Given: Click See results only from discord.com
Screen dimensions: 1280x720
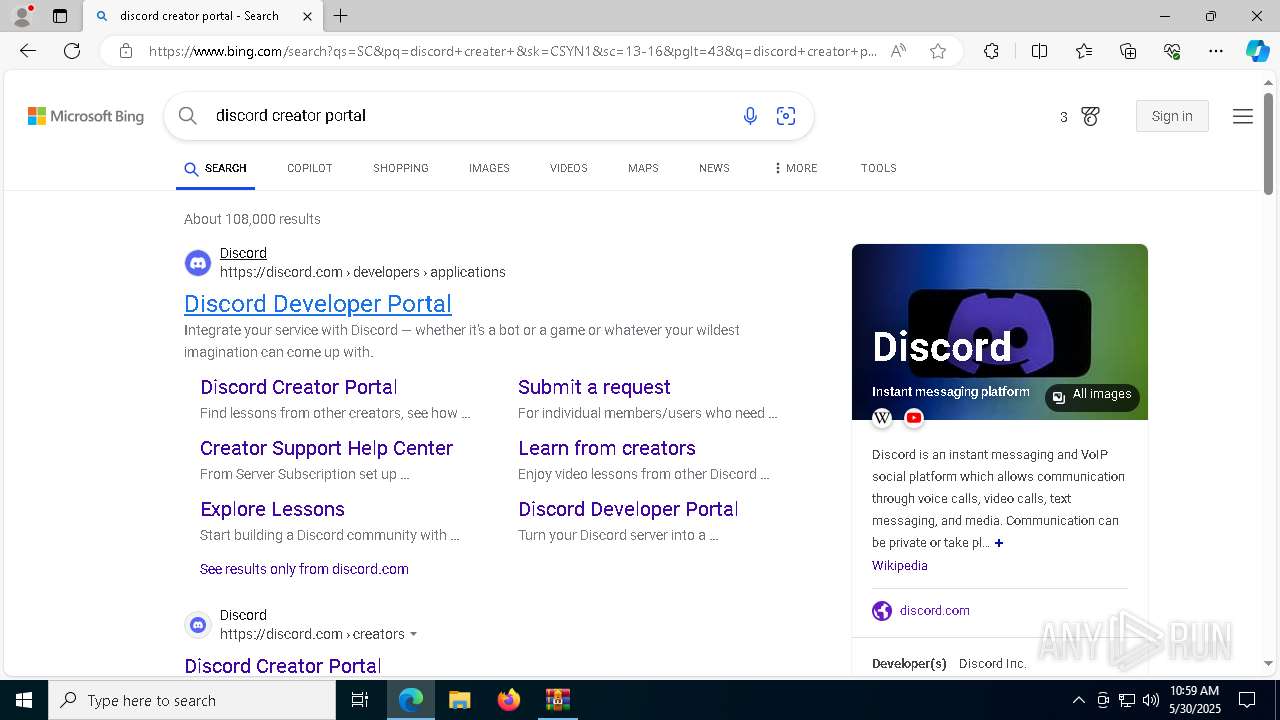Looking at the screenshot, I should [304, 569].
